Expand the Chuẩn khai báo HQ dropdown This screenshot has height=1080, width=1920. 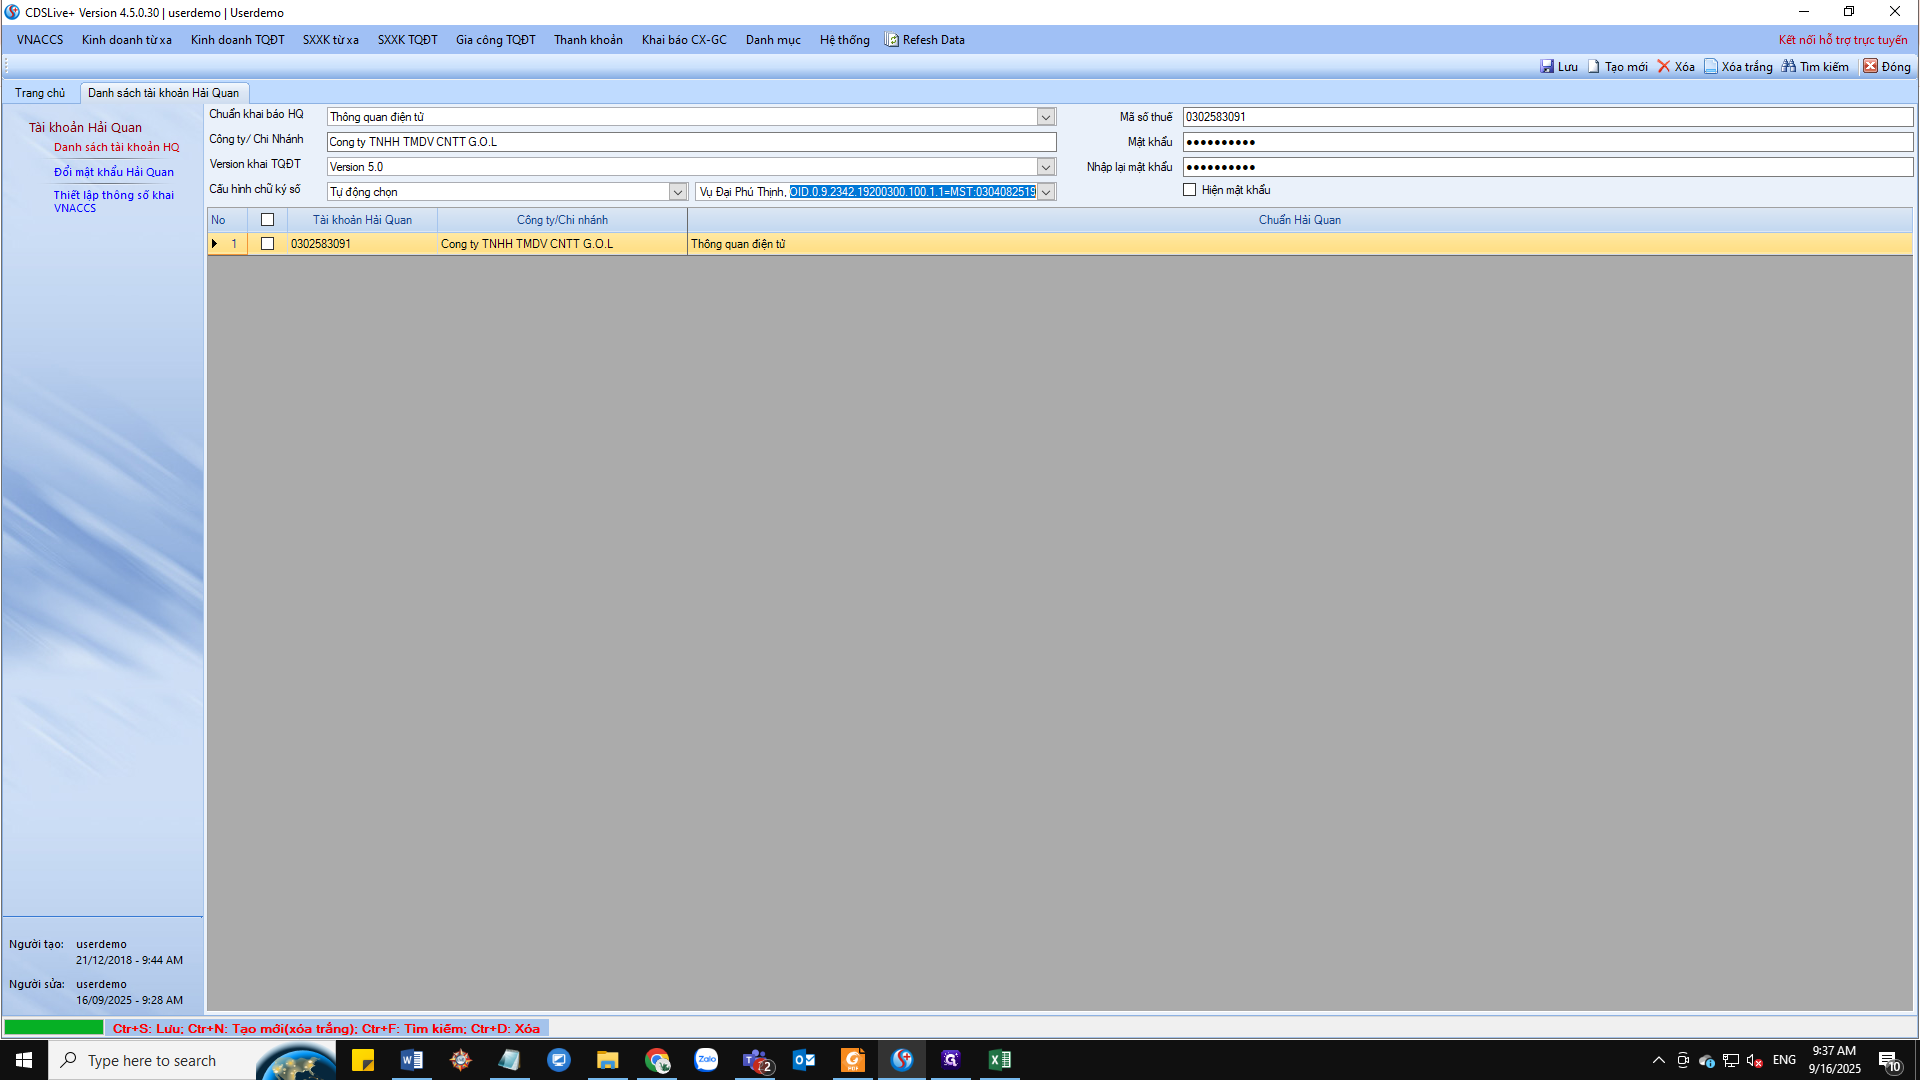(x=1046, y=117)
